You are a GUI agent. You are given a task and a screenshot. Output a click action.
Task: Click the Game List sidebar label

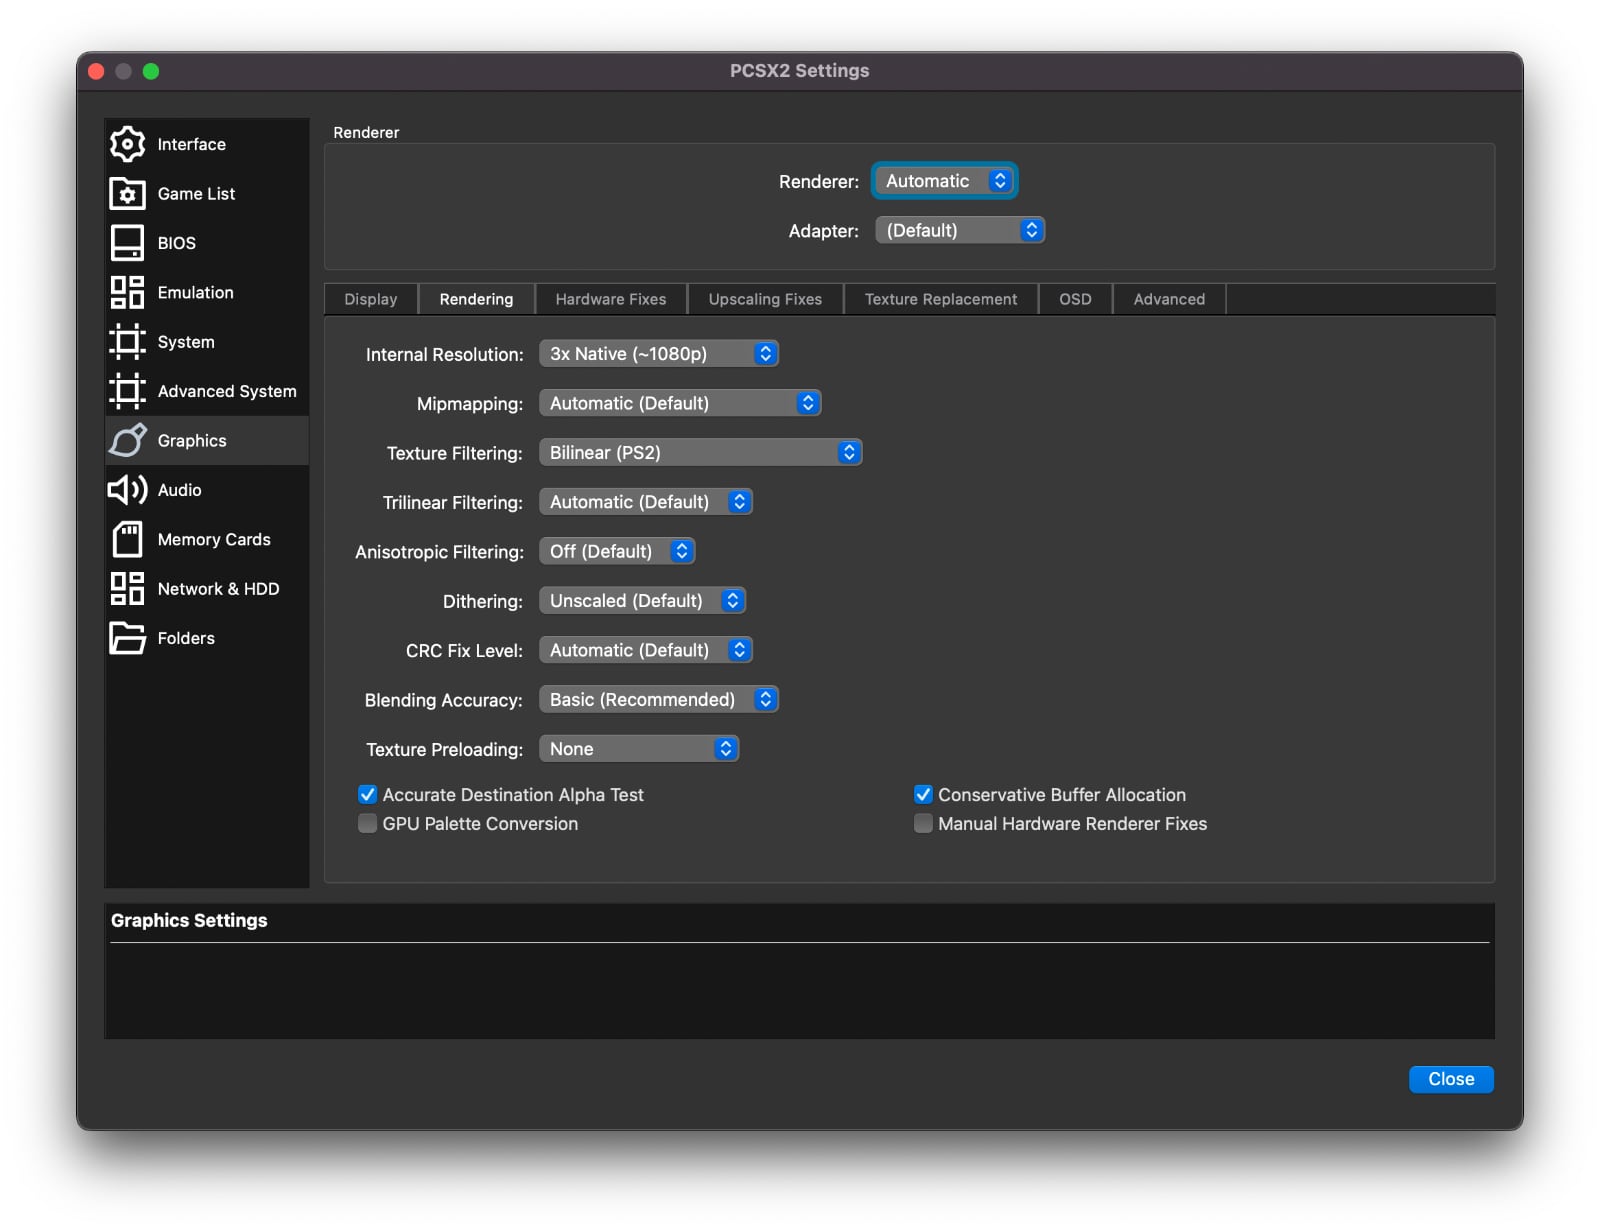pyautogui.click(x=196, y=193)
